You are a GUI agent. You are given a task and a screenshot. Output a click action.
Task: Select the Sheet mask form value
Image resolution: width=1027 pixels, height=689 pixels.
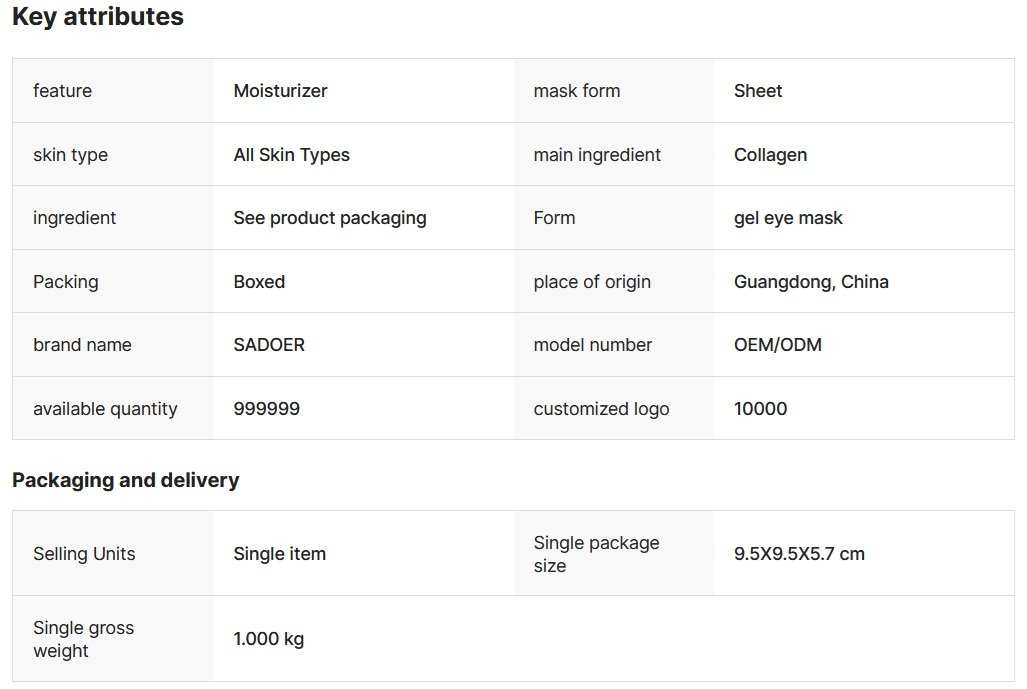758,91
